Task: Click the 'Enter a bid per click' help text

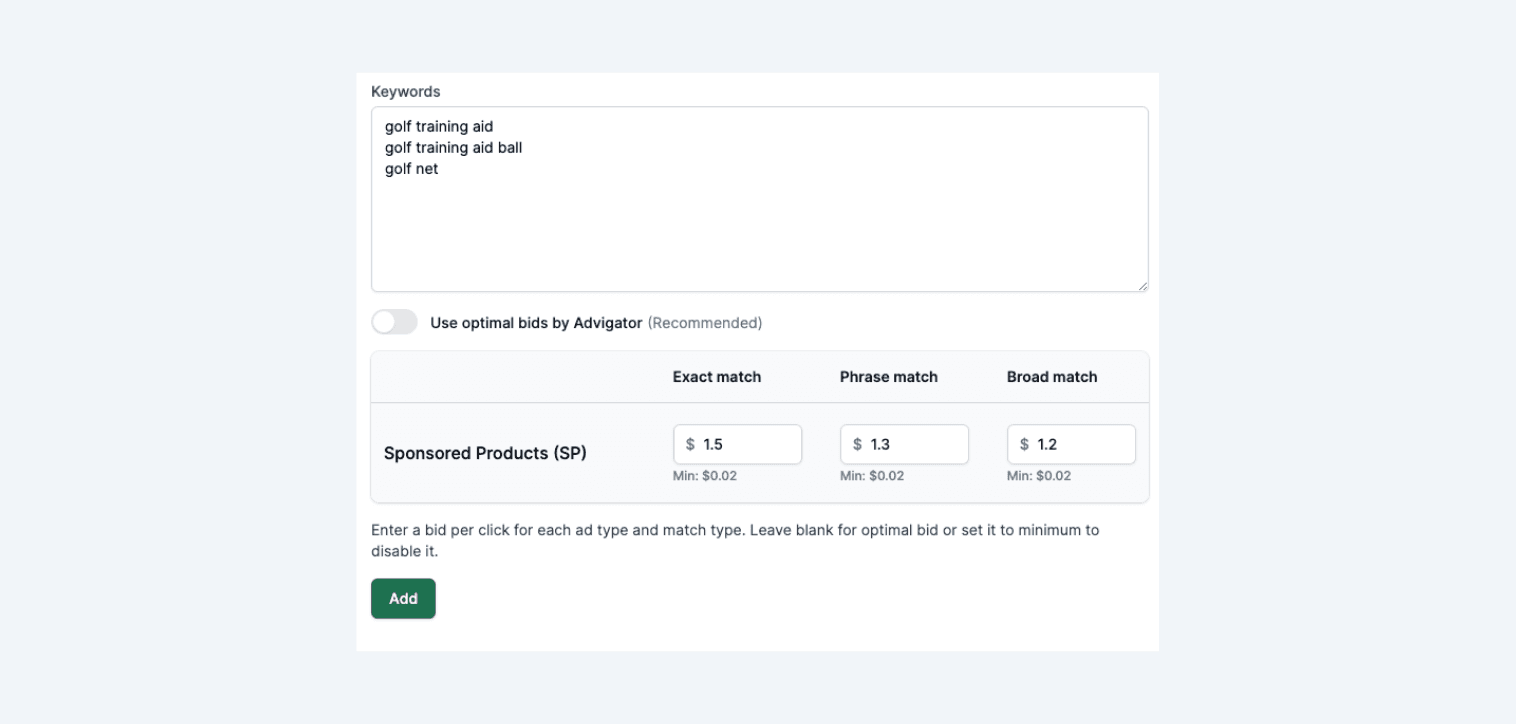Action: pos(735,540)
